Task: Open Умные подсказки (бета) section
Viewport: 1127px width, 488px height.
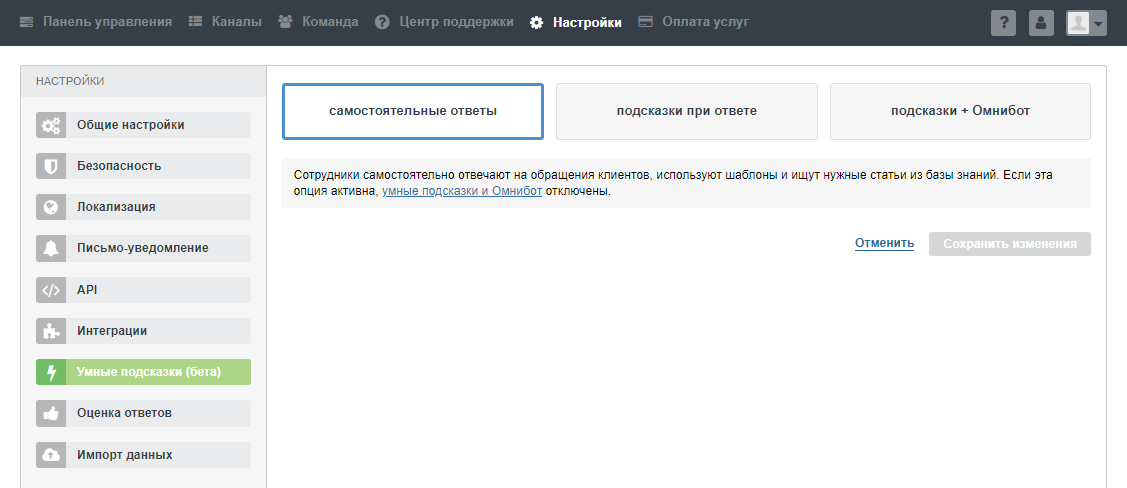Action: click(143, 372)
